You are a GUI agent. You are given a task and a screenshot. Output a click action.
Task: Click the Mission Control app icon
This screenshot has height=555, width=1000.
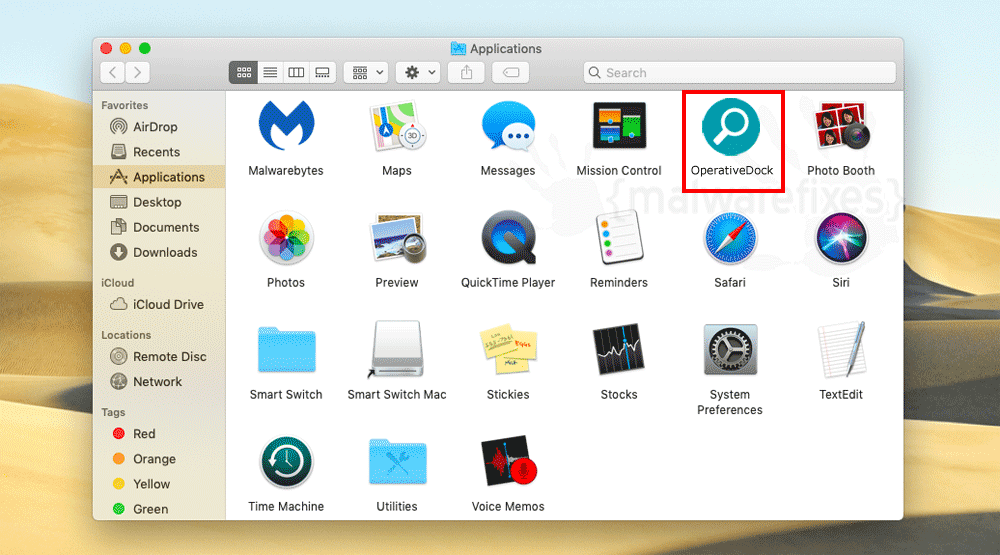pos(619,126)
